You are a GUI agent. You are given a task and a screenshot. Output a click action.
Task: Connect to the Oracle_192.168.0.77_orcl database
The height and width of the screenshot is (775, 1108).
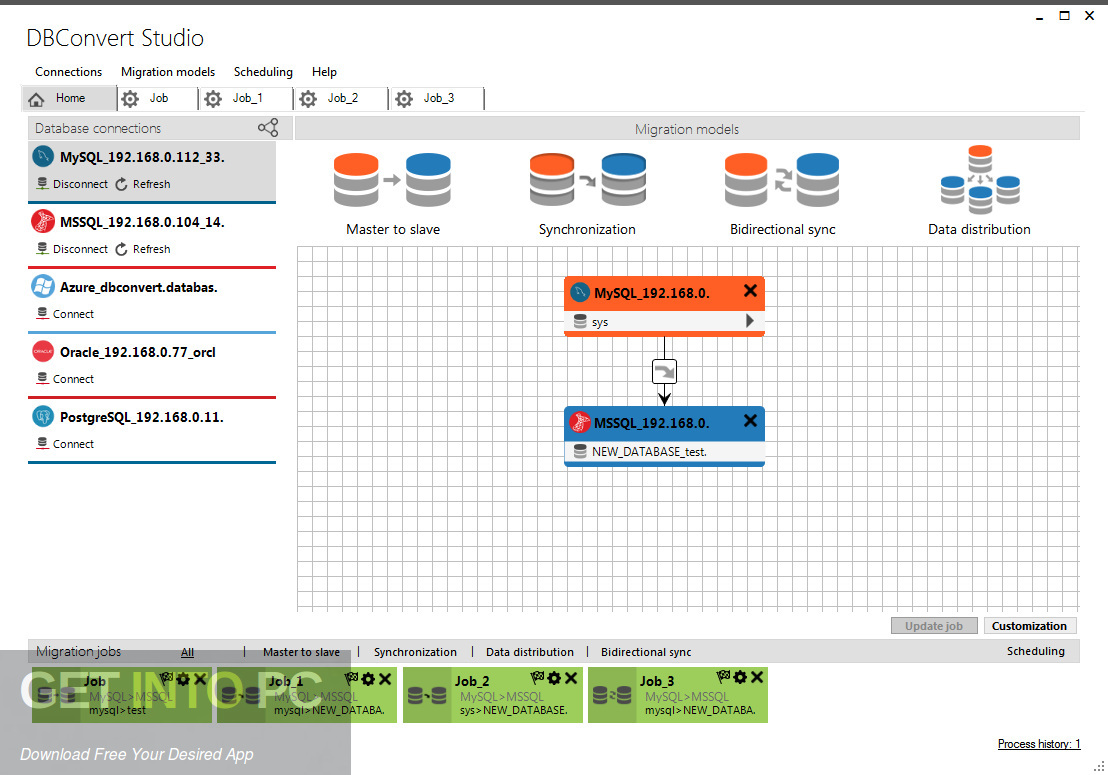click(x=65, y=379)
